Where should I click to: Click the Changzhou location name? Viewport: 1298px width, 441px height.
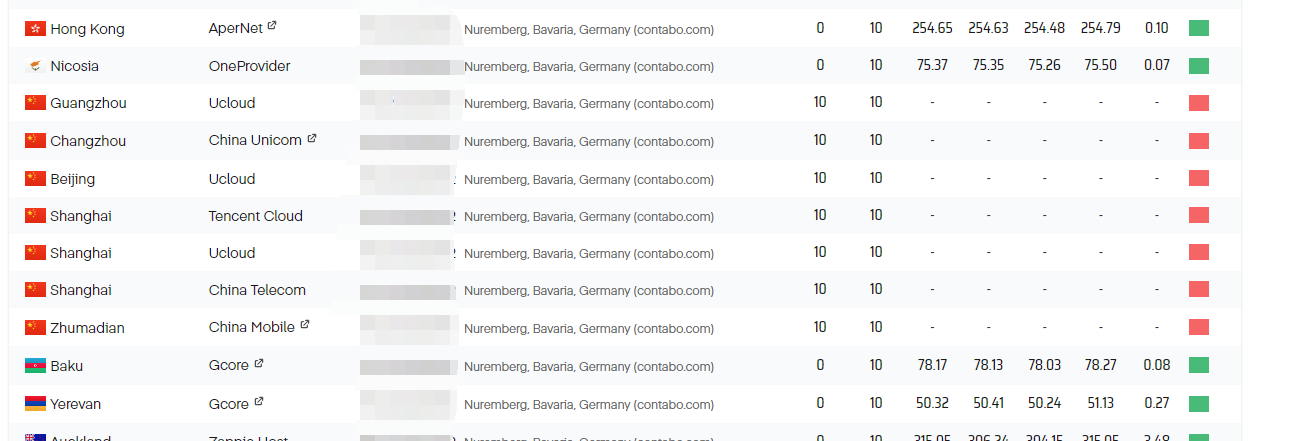88,141
